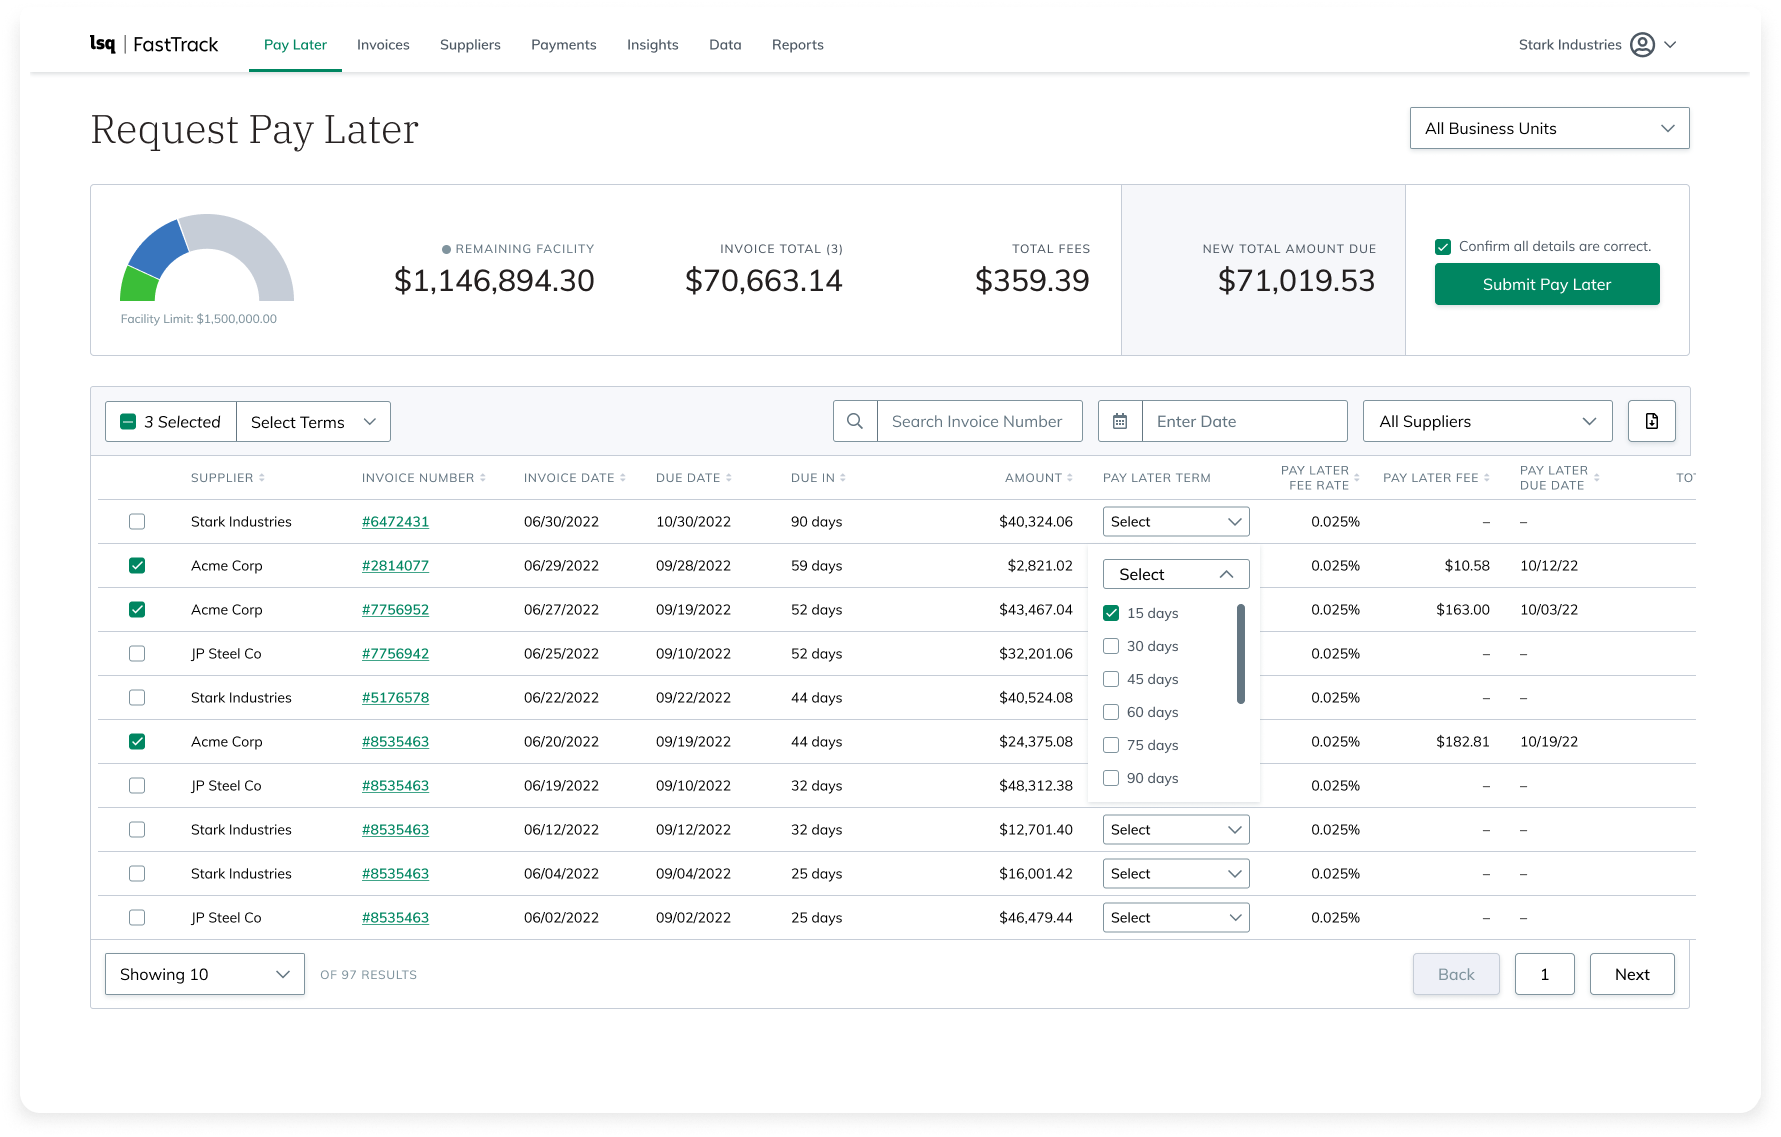Open invoice link #6472431
1781x1137 pixels.
[x=395, y=522]
